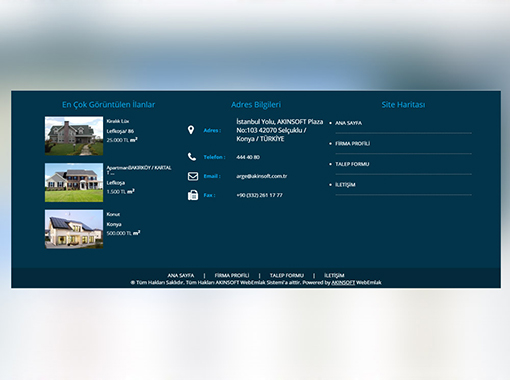Open İLETİŞİM in Site Haritası

point(345,185)
